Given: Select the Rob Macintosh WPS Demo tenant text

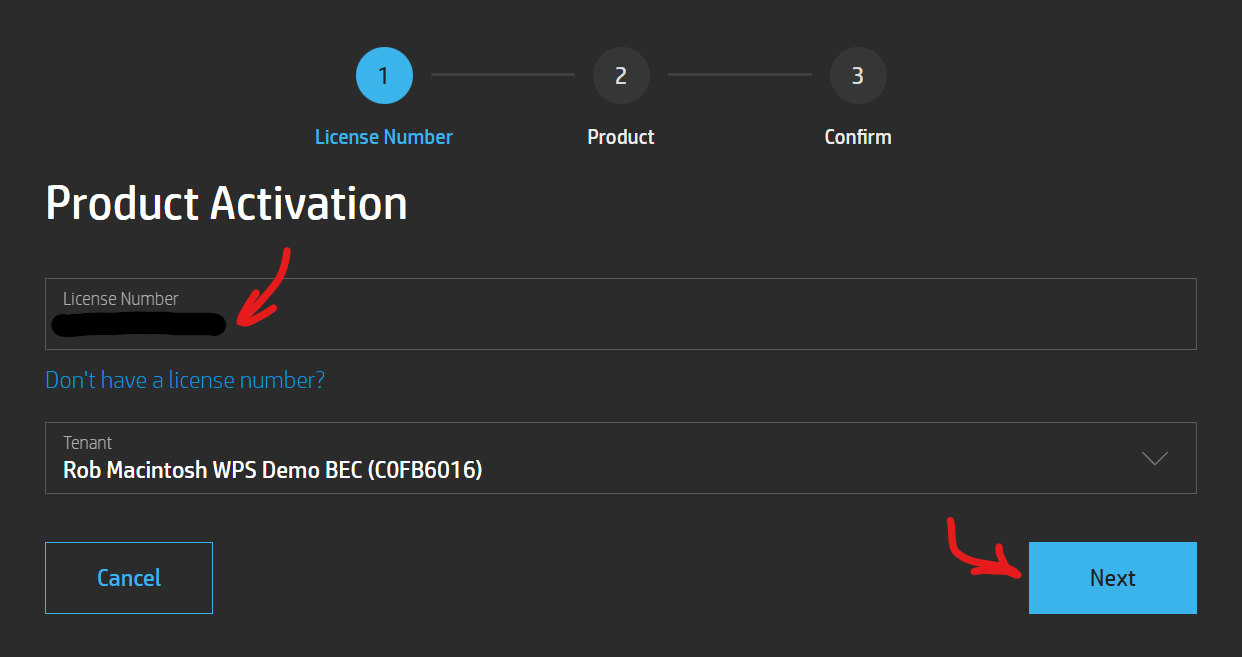Looking at the screenshot, I should (x=272, y=469).
